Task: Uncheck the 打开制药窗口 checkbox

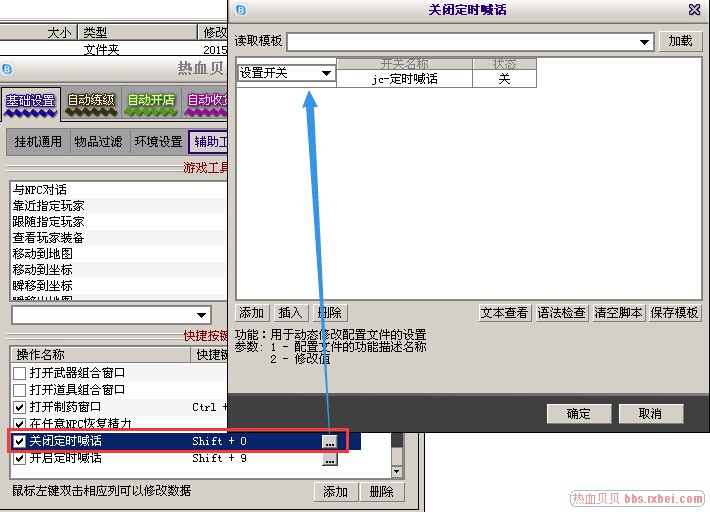Action: point(19,407)
